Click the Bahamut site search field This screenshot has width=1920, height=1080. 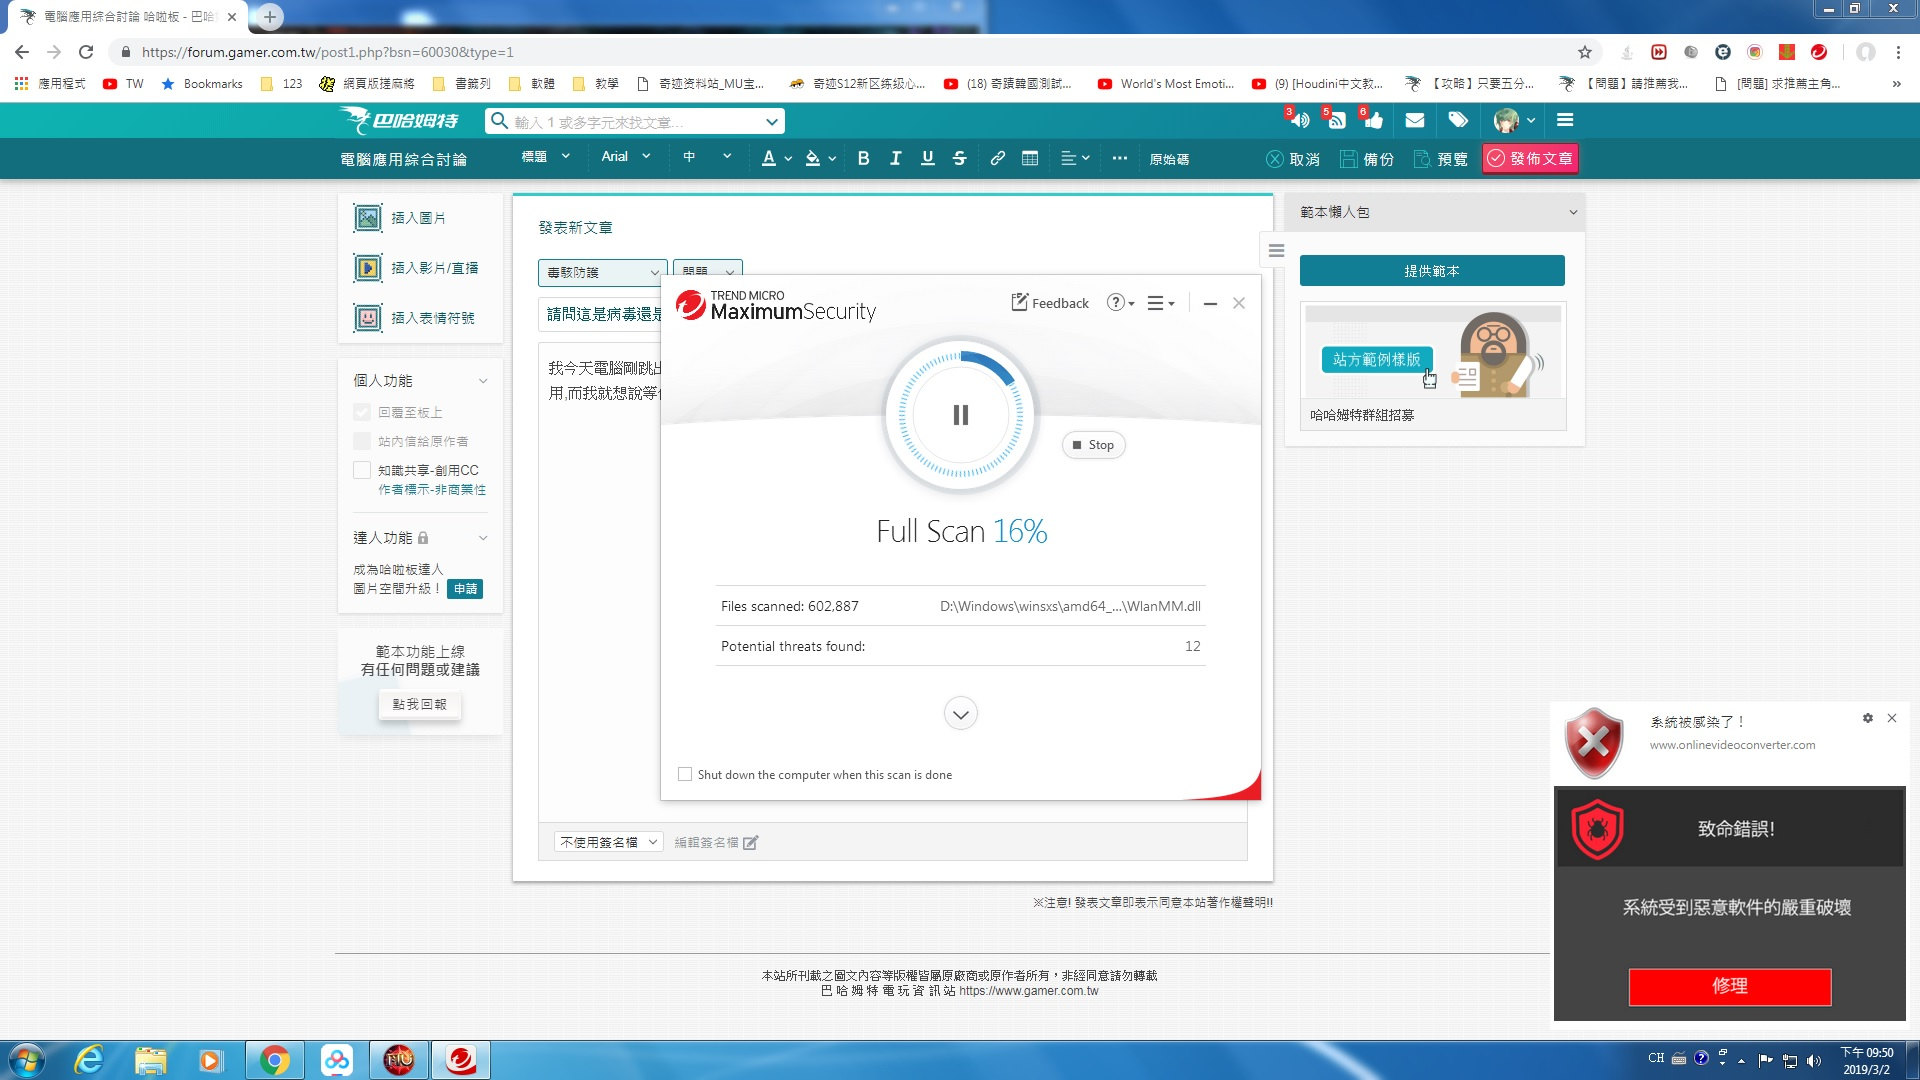635,121
